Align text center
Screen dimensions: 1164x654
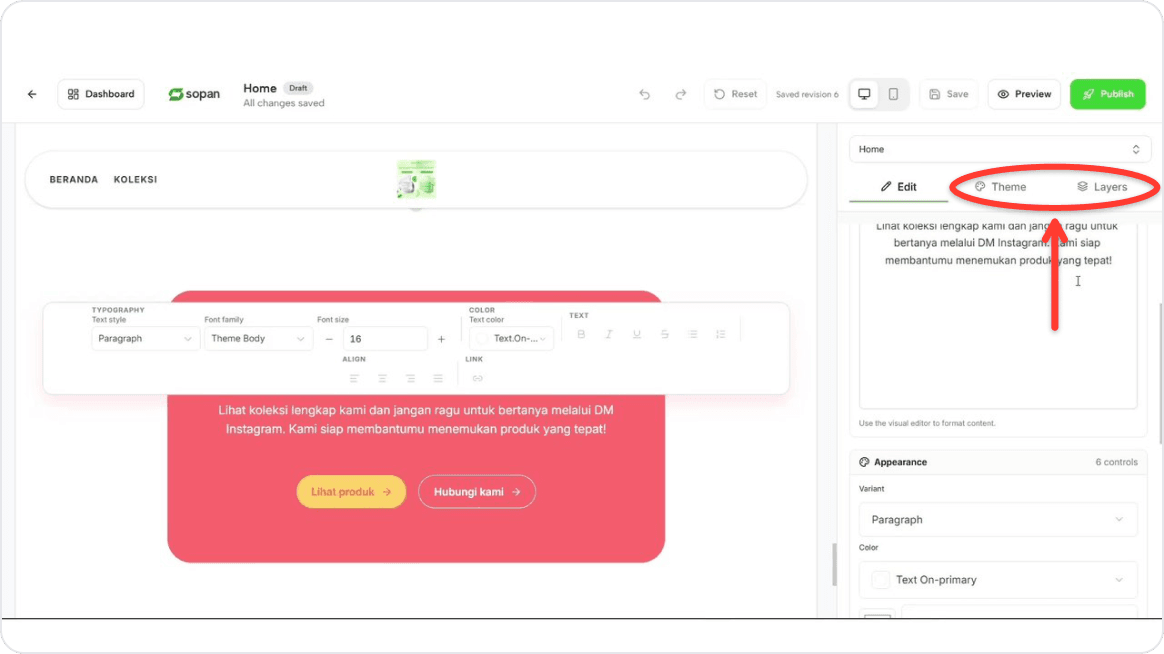[382, 379]
